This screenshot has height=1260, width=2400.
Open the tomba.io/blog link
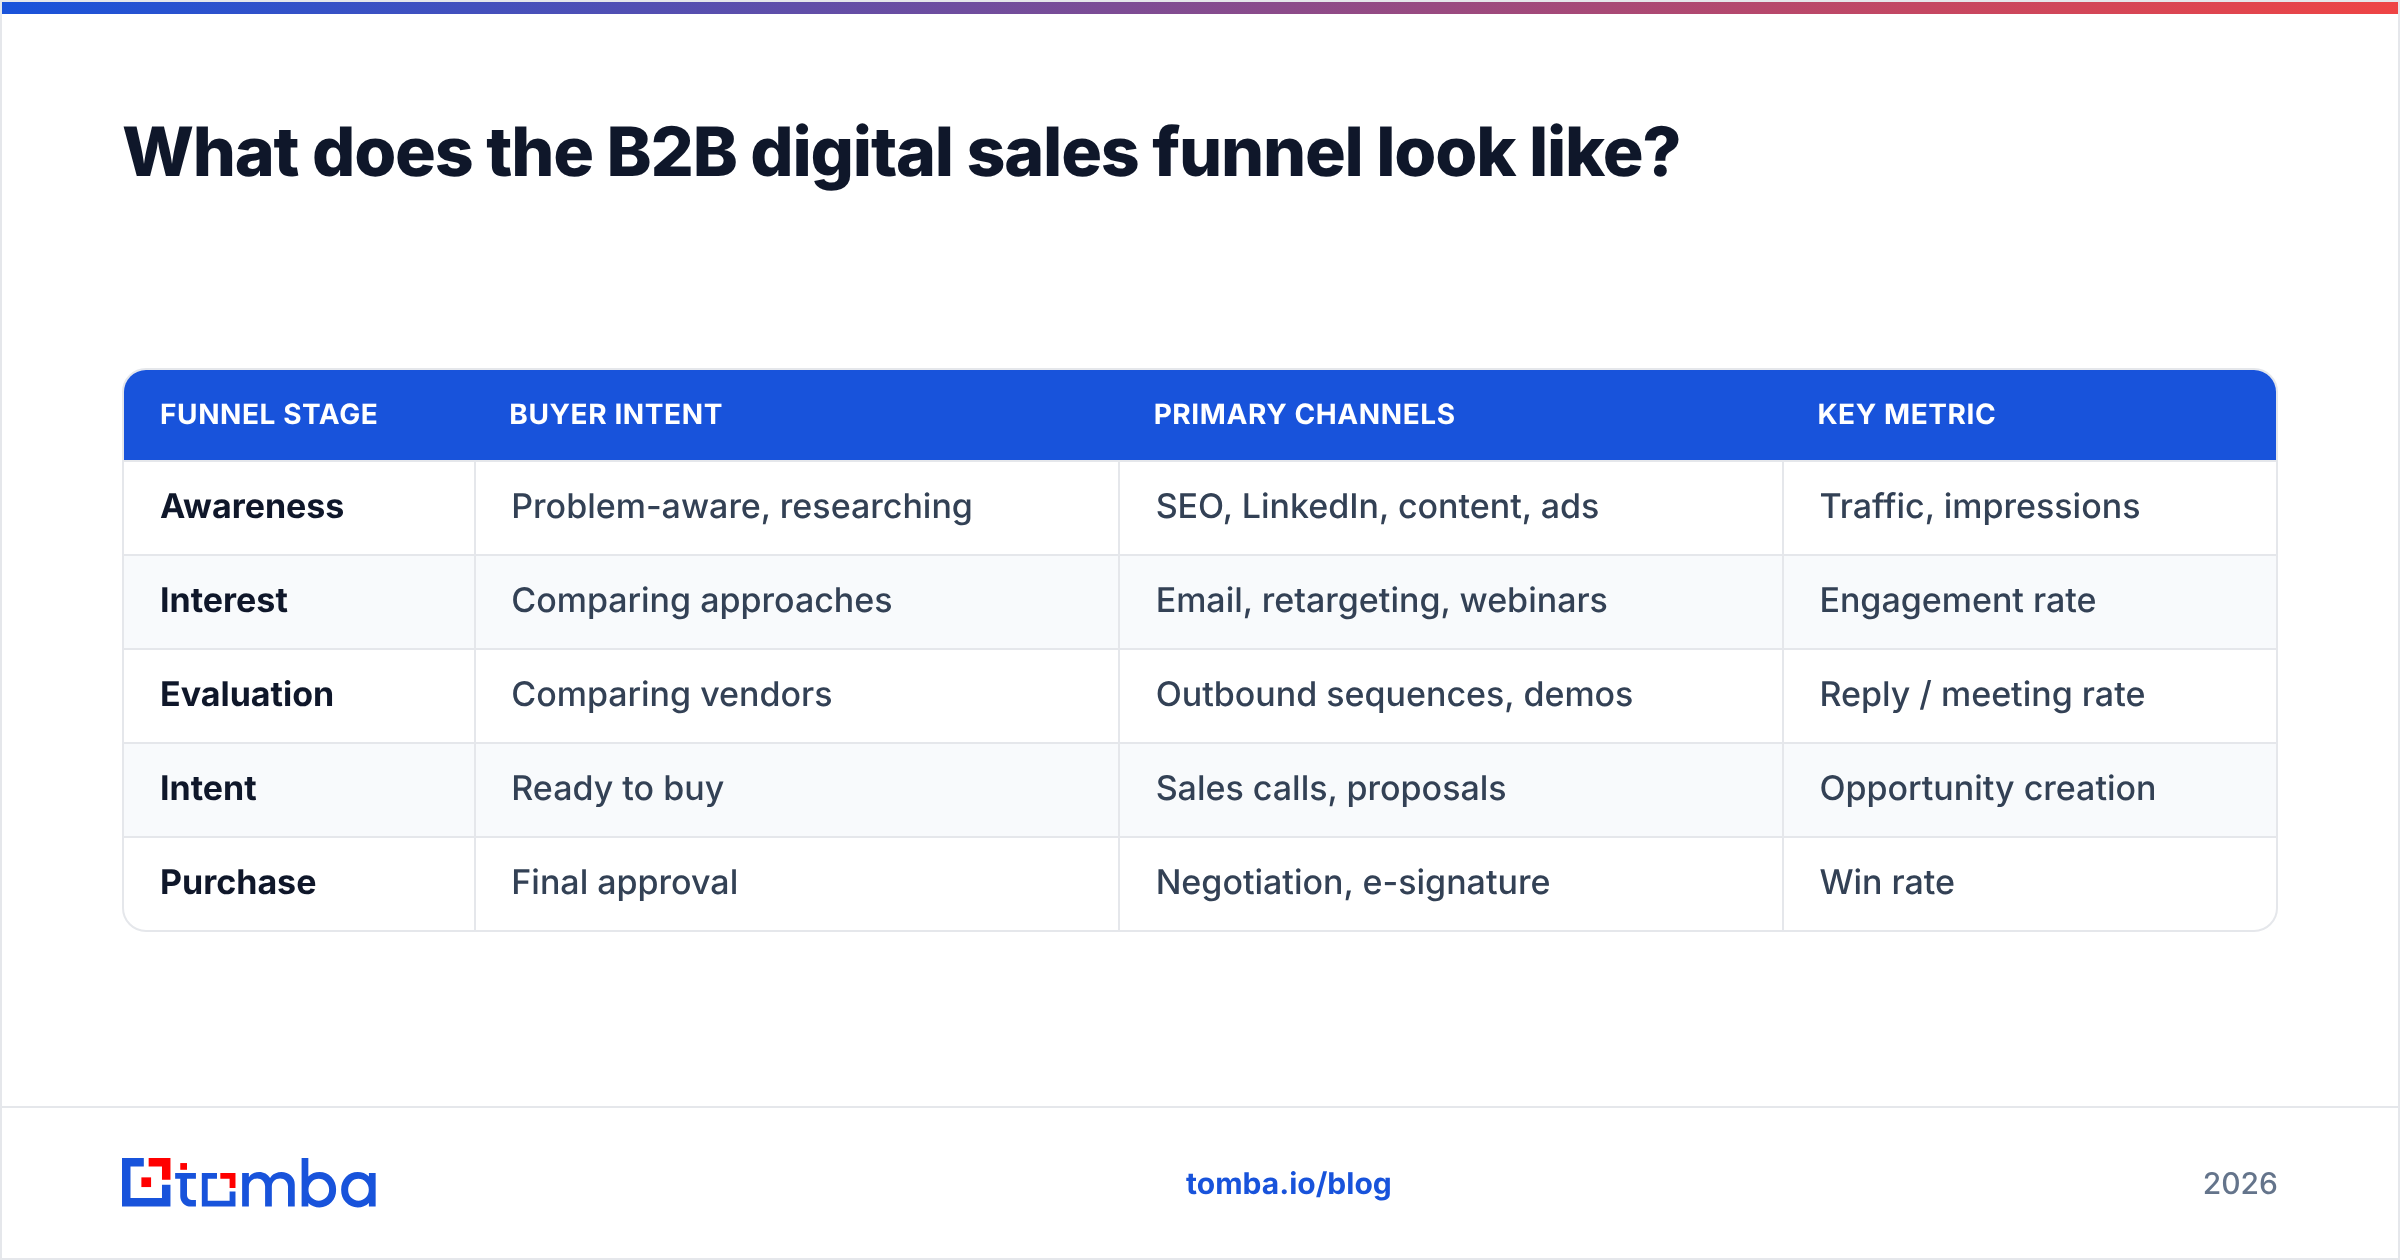pyautogui.click(x=1288, y=1184)
